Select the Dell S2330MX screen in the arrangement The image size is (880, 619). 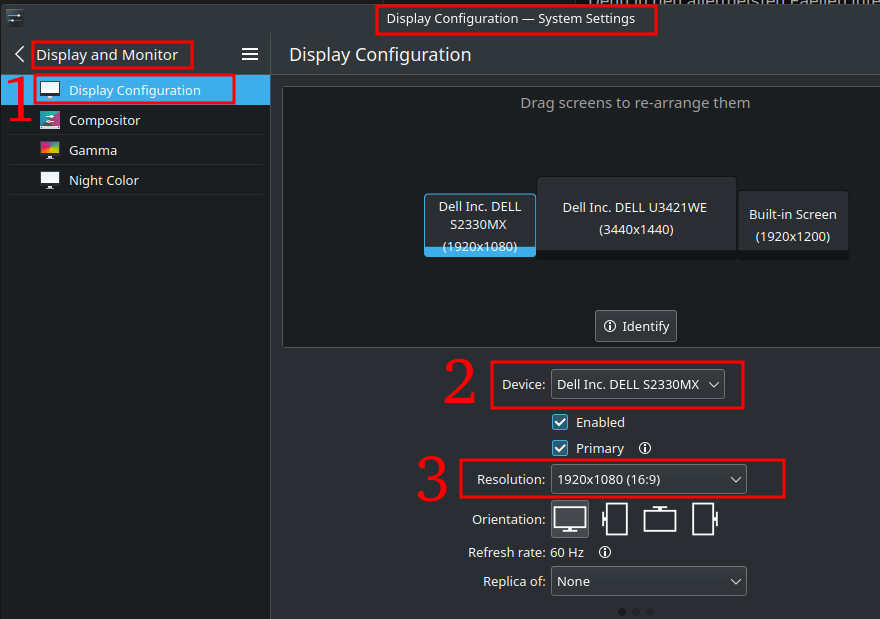[x=480, y=226]
